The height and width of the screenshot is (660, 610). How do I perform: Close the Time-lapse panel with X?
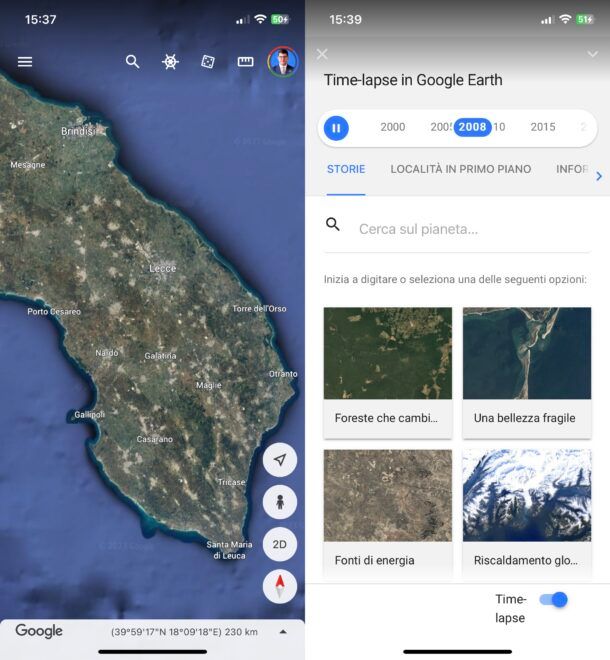[322, 54]
